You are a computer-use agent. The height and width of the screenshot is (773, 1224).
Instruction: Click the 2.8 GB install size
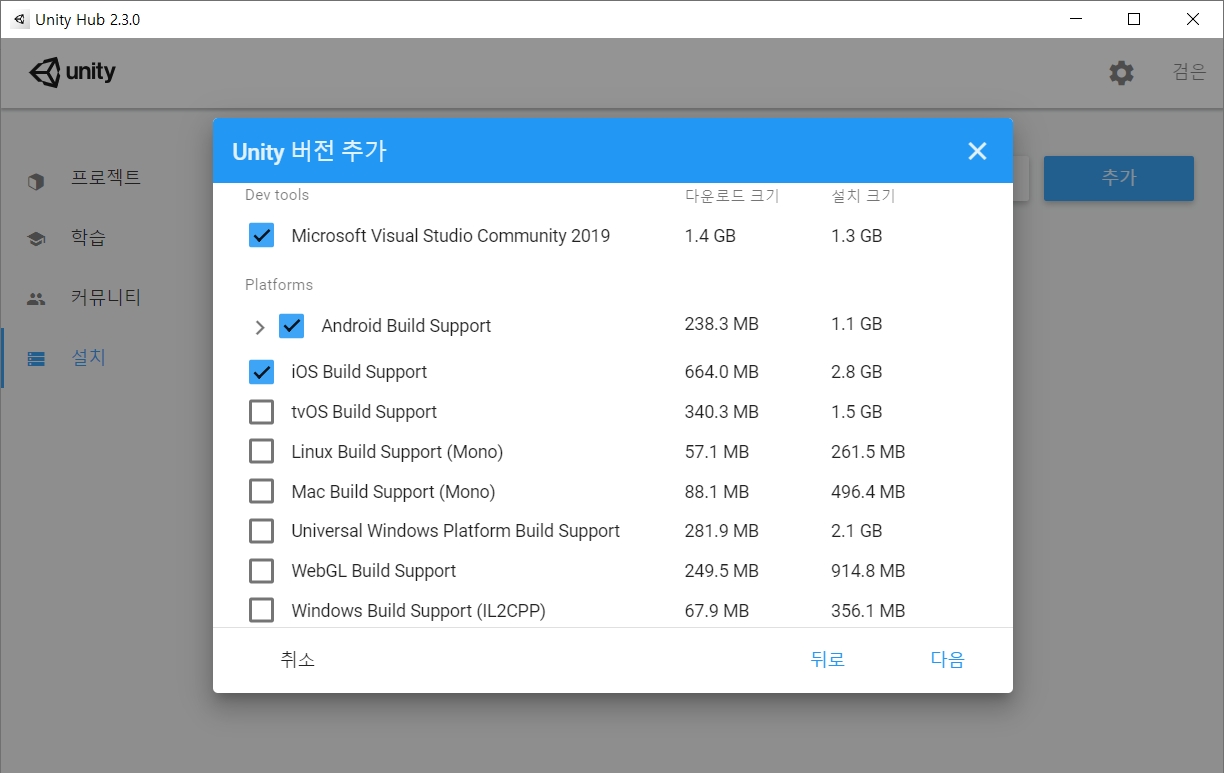[x=857, y=372]
